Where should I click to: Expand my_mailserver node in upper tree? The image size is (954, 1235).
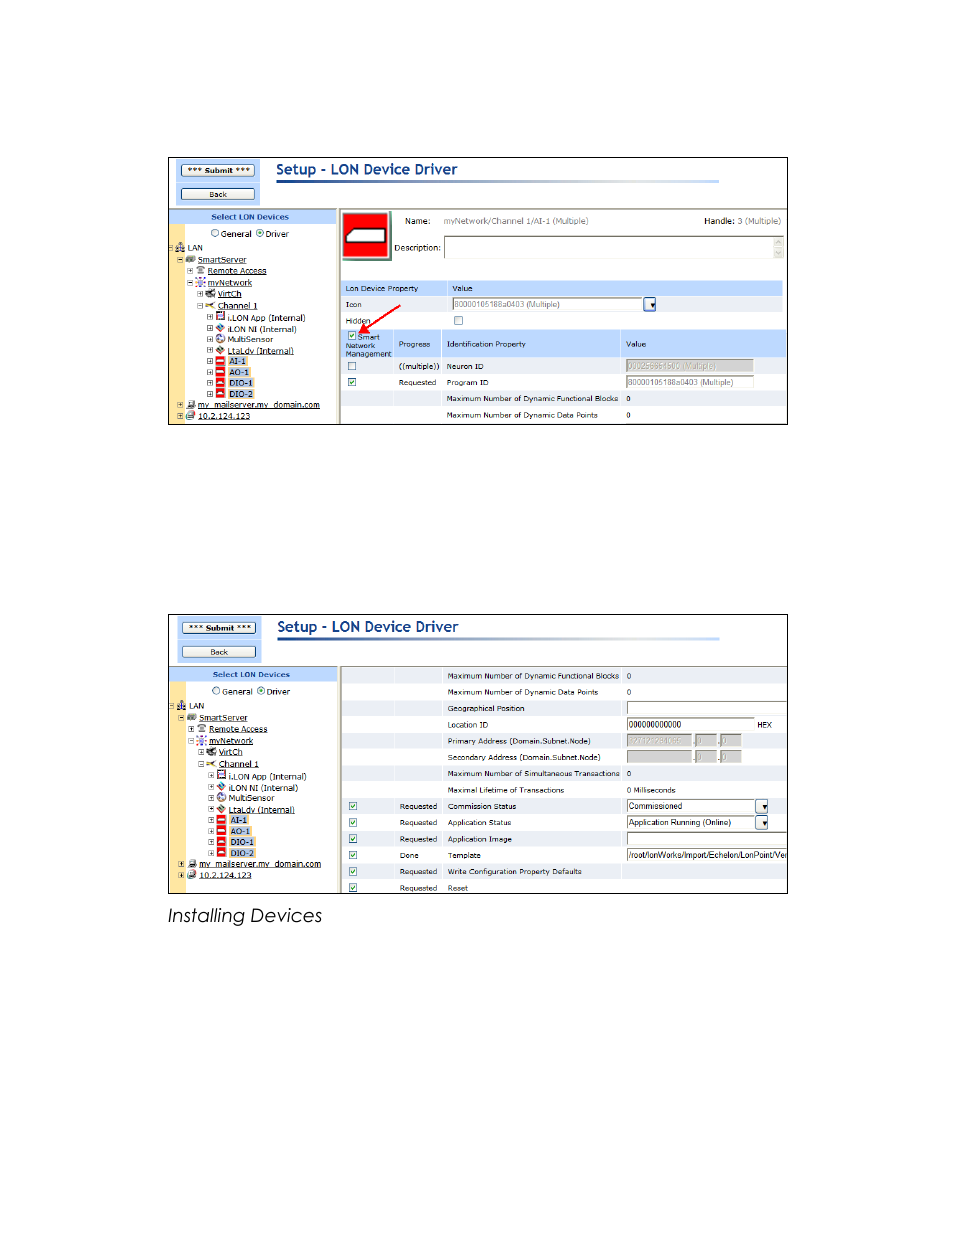point(180,405)
